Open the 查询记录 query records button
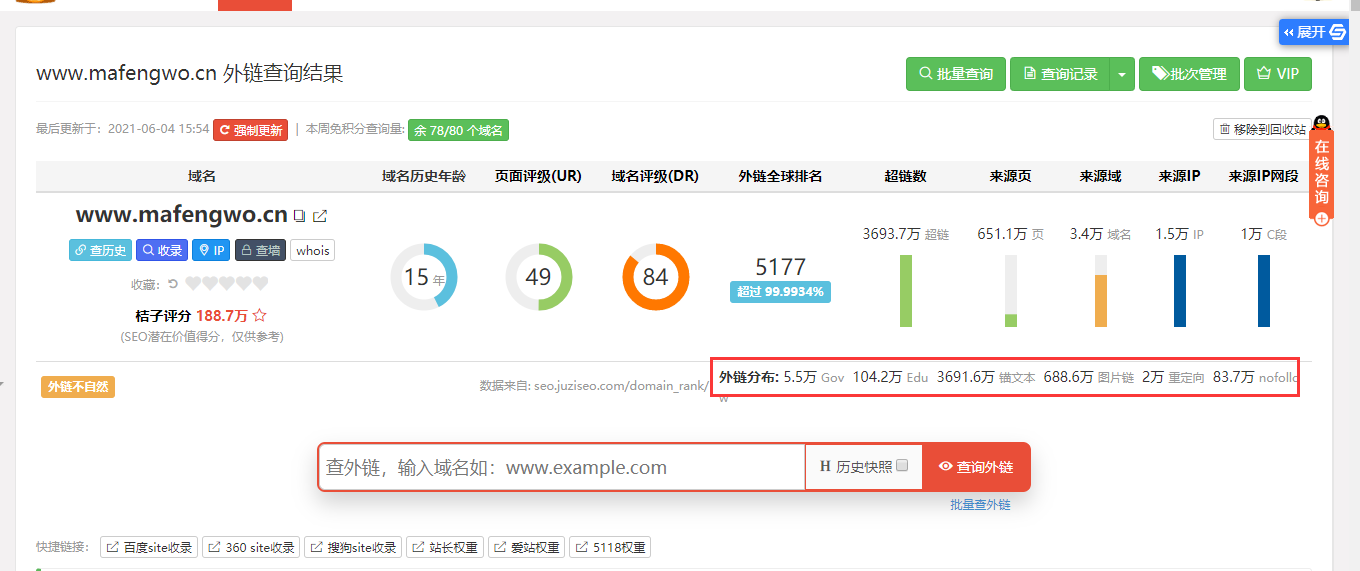 pyautogui.click(x=1060, y=74)
